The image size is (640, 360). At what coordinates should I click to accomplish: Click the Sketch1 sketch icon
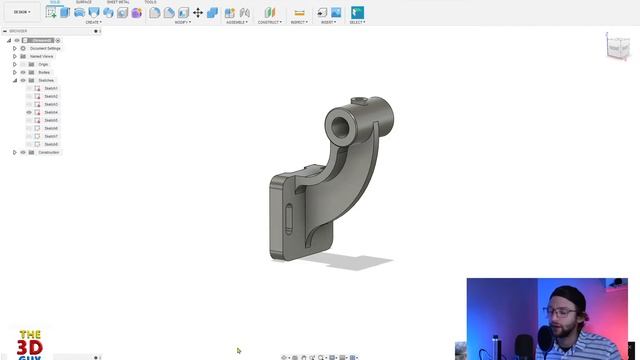click(x=37, y=88)
